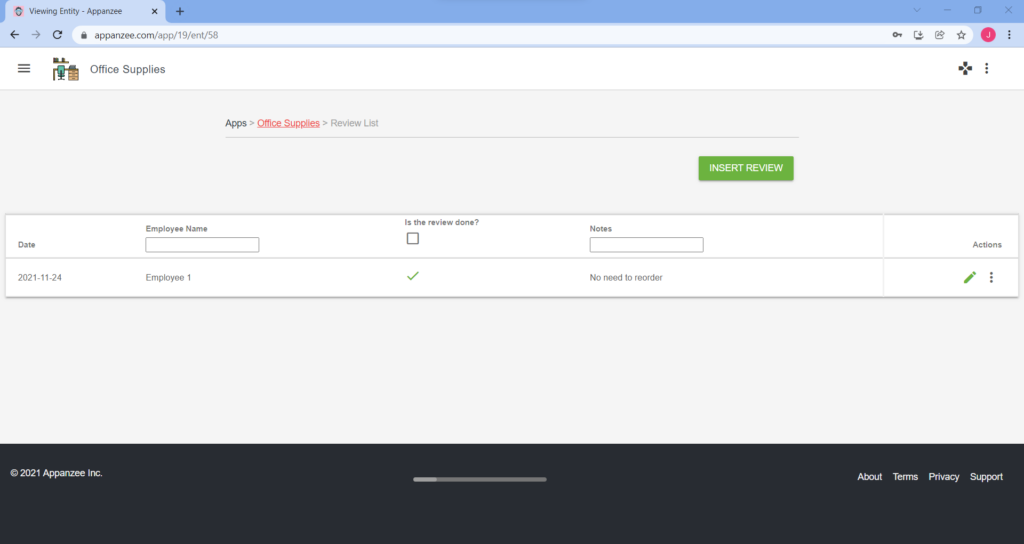Go back to the previous page
The width and height of the screenshot is (1024, 544).
[14, 35]
